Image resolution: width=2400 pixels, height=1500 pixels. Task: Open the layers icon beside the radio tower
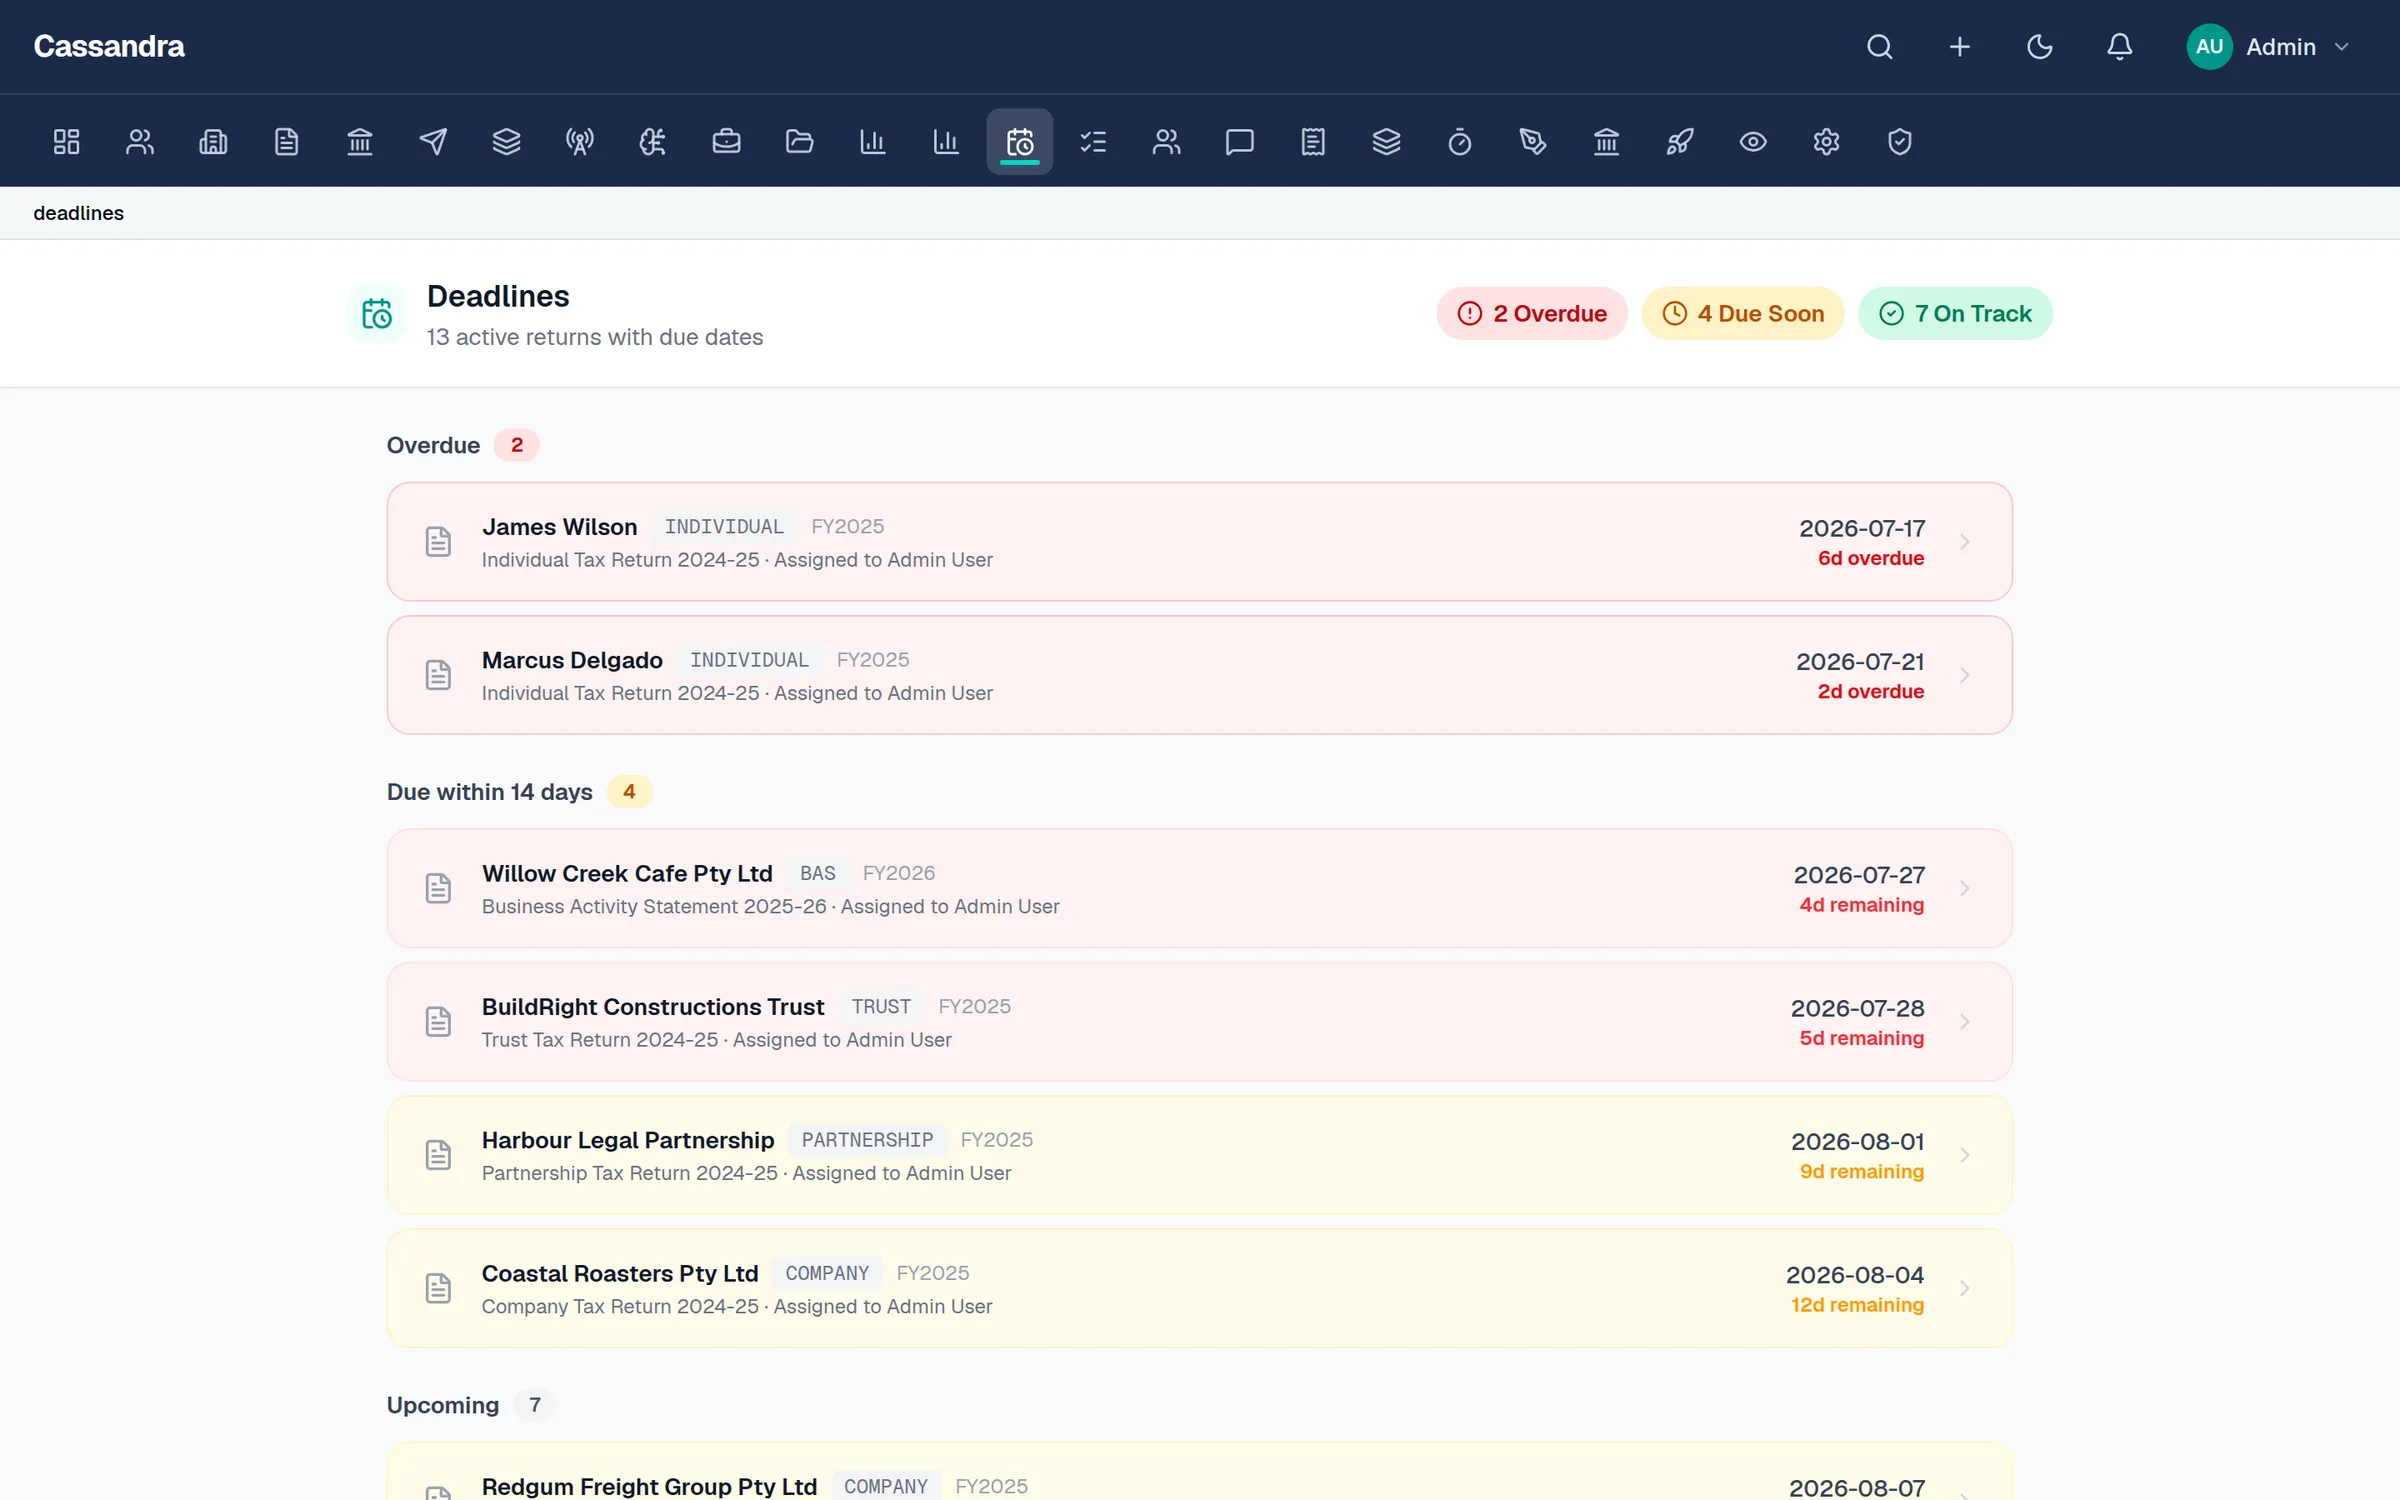point(507,141)
